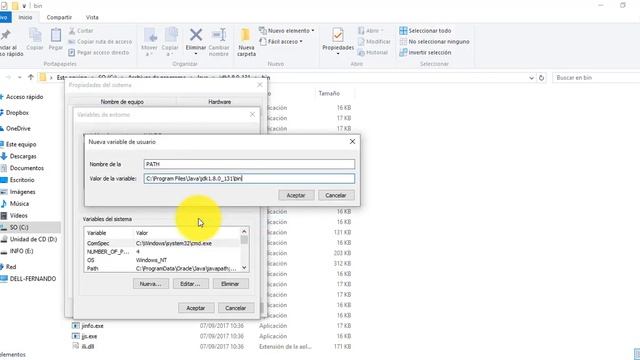Image resolution: width=640 pixels, height=360 pixels.
Task: Expand the address bar history dropdown
Action: click(x=531, y=78)
